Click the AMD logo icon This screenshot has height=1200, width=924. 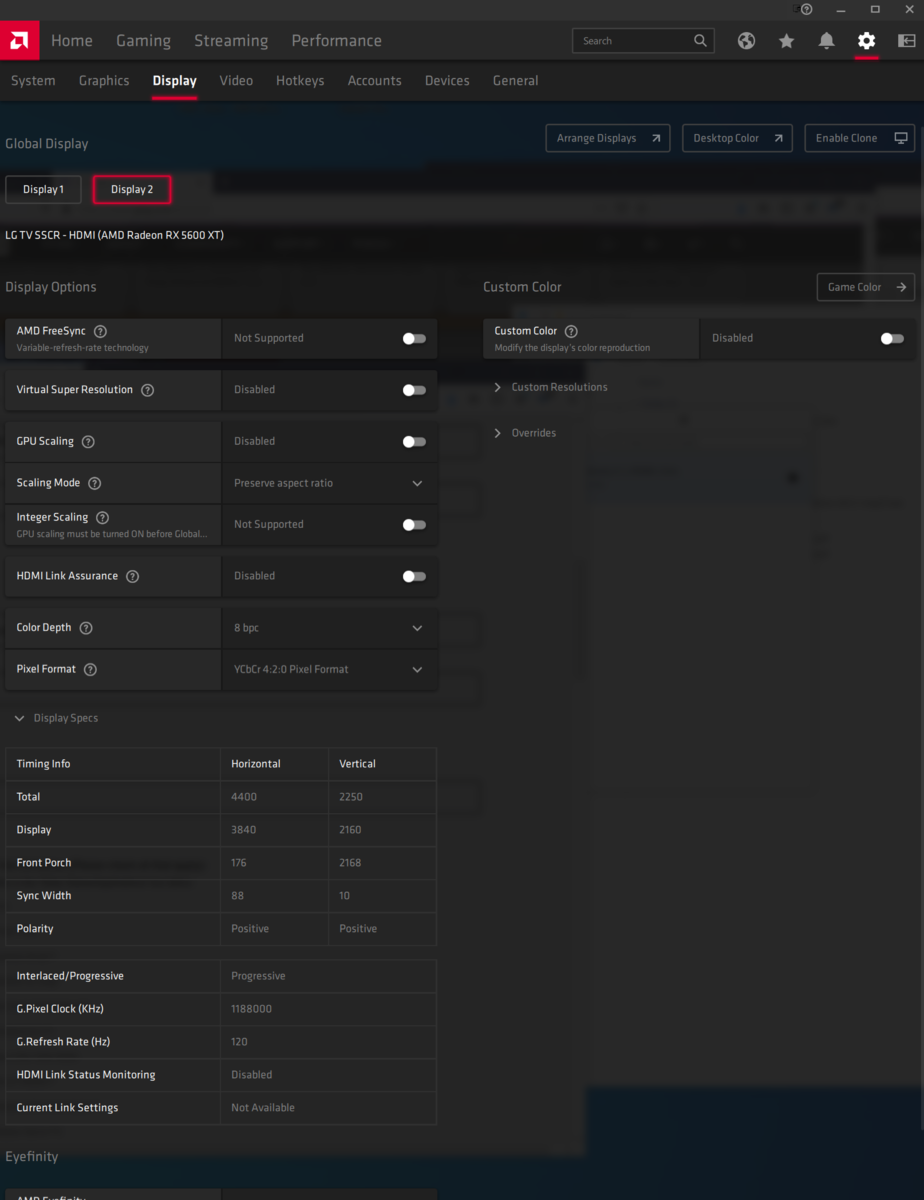click(x=19, y=40)
